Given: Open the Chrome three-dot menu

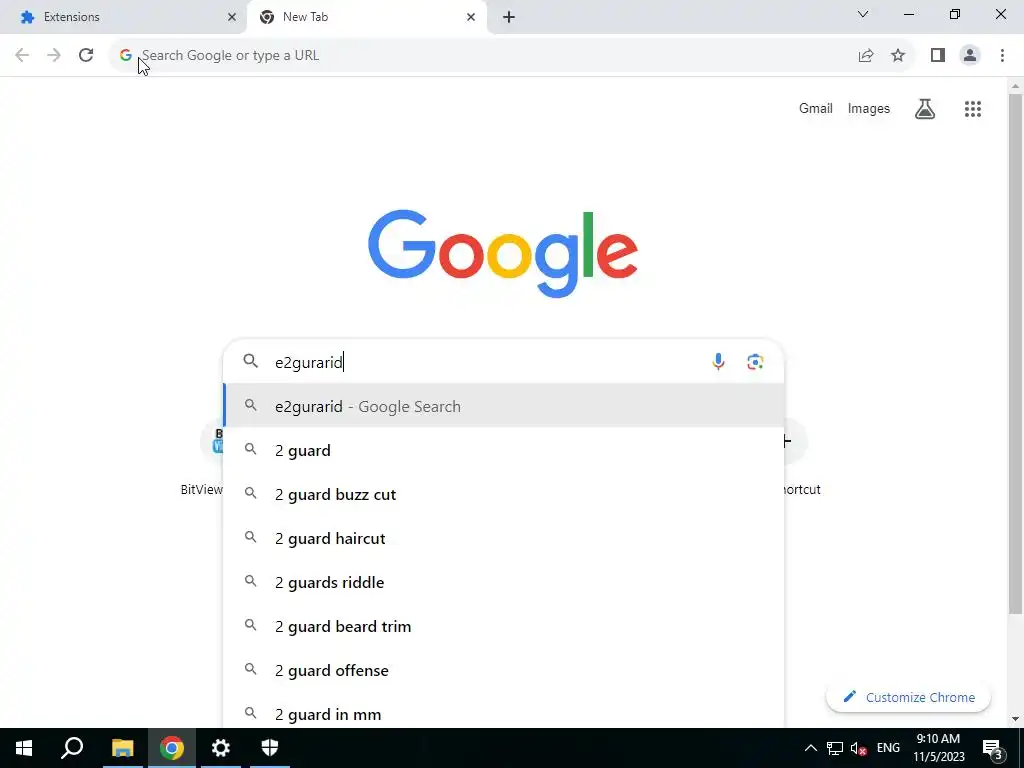Looking at the screenshot, I should pyautogui.click(x=1002, y=56).
